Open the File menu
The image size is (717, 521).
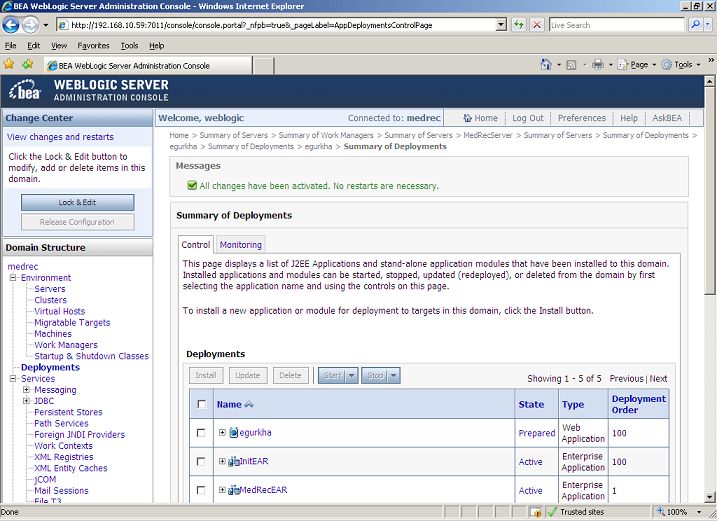pos(10,46)
